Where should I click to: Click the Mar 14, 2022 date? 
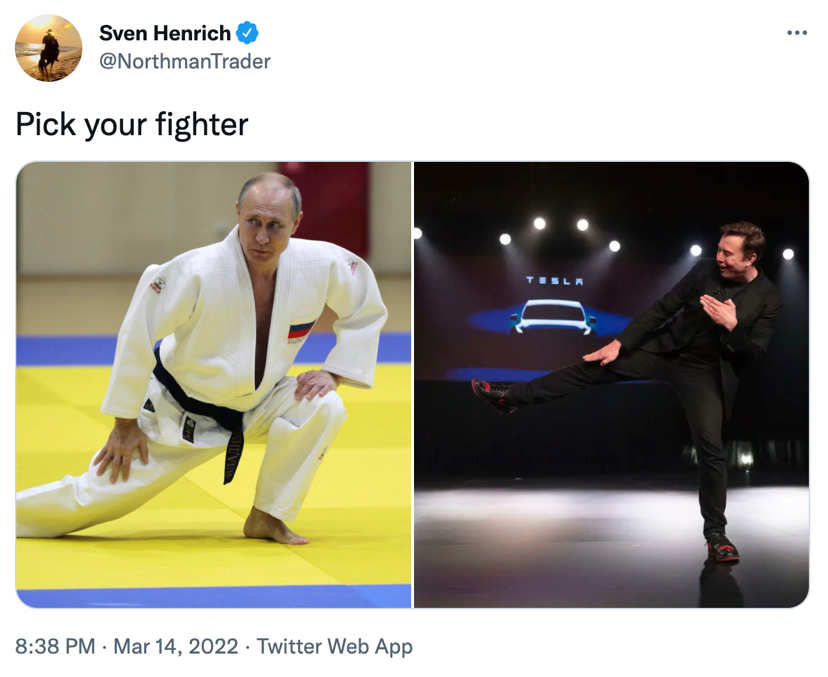[x=176, y=646]
